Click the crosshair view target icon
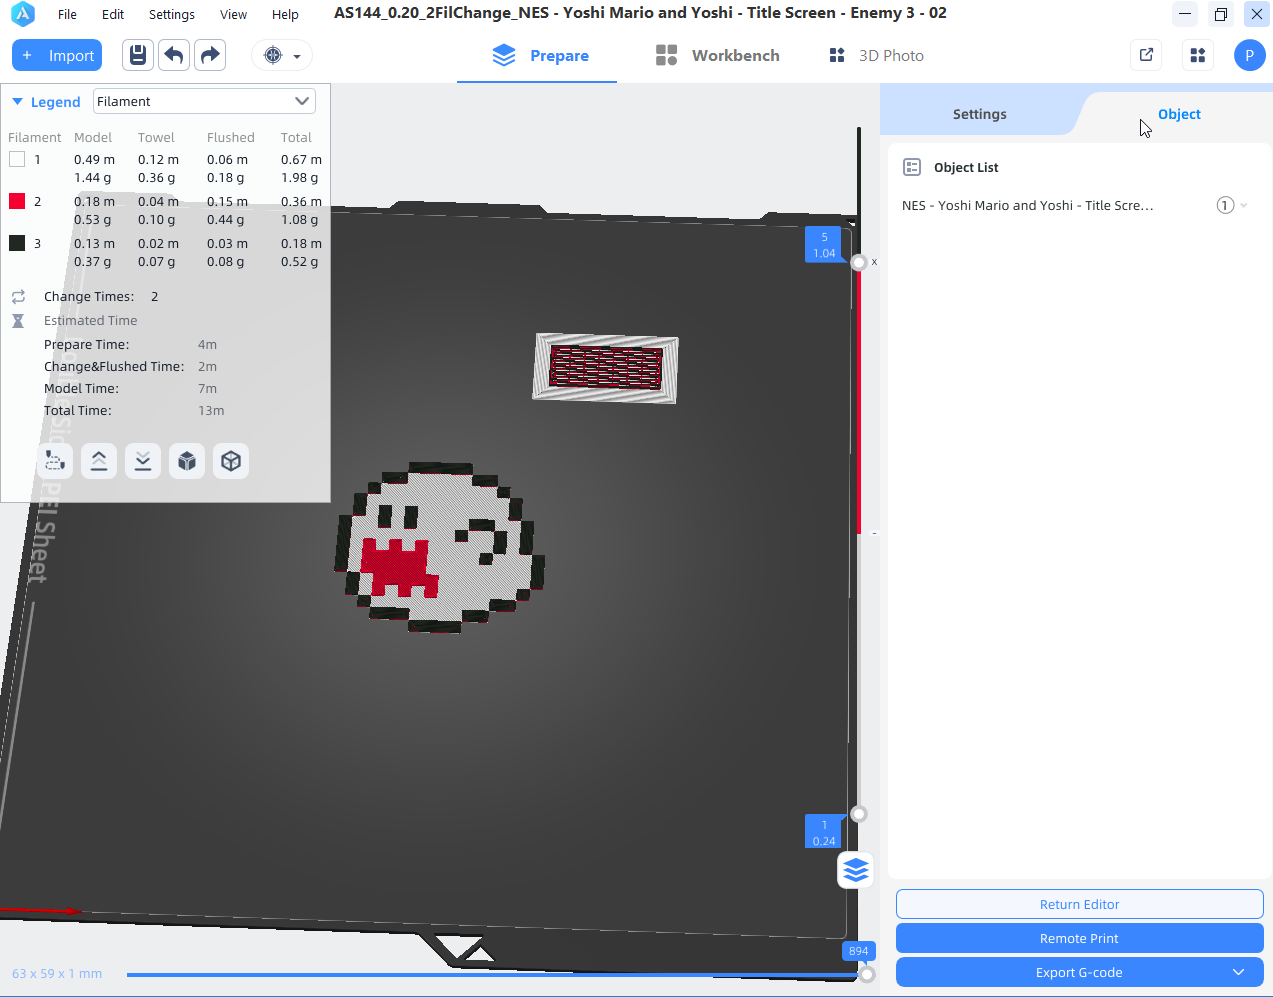This screenshot has height=997, width=1273. [x=273, y=56]
